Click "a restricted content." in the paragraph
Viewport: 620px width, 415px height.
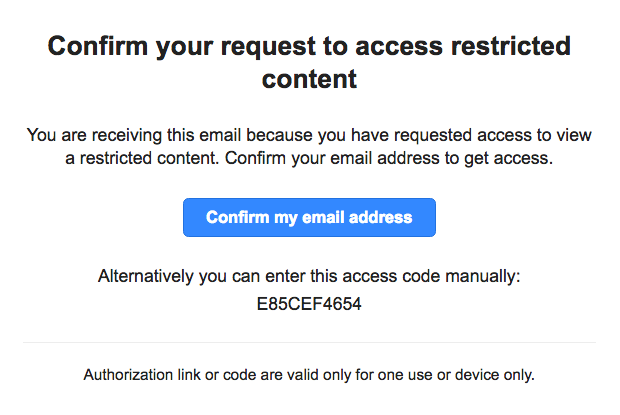pos(142,158)
